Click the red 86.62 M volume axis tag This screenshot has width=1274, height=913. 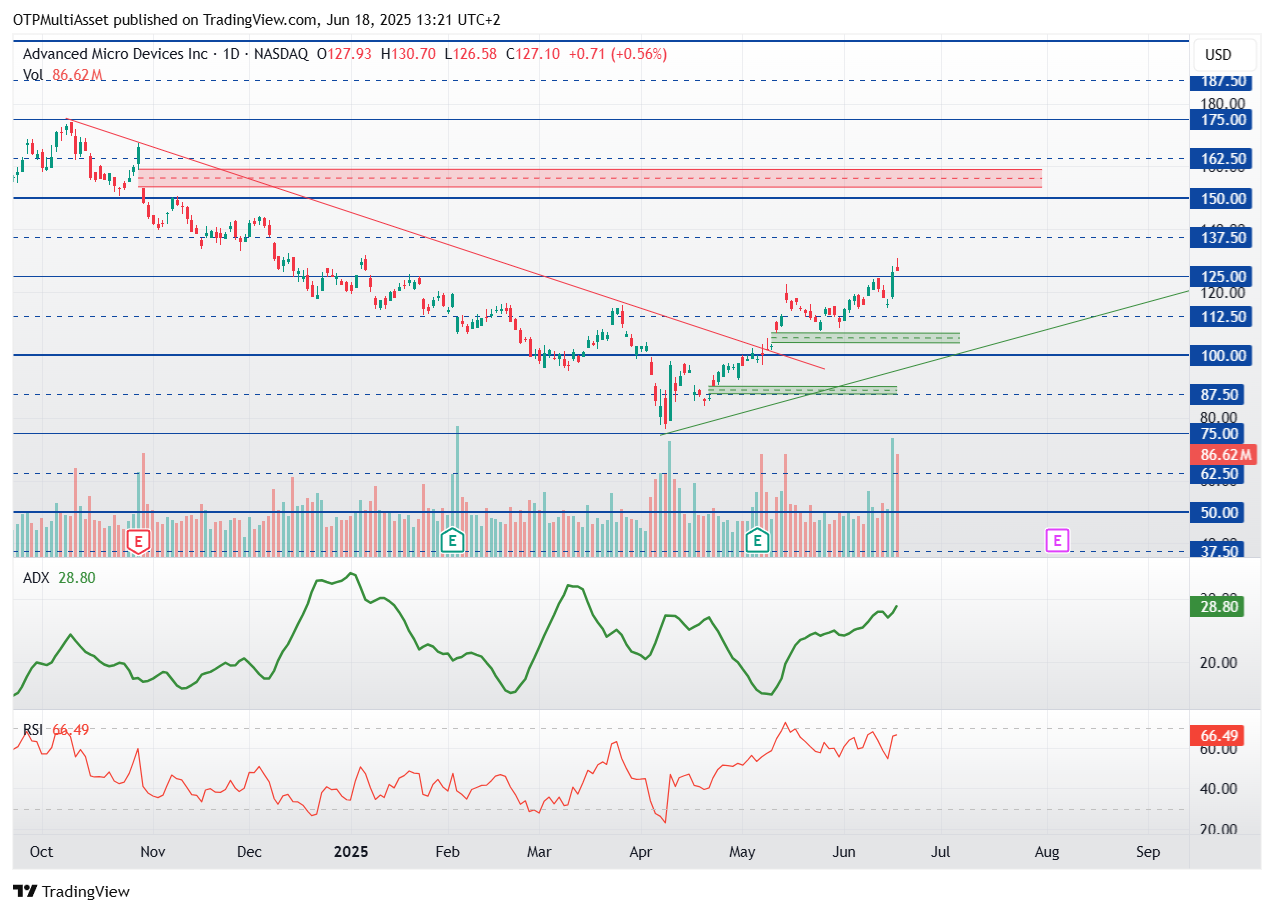(x=1224, y=454)
